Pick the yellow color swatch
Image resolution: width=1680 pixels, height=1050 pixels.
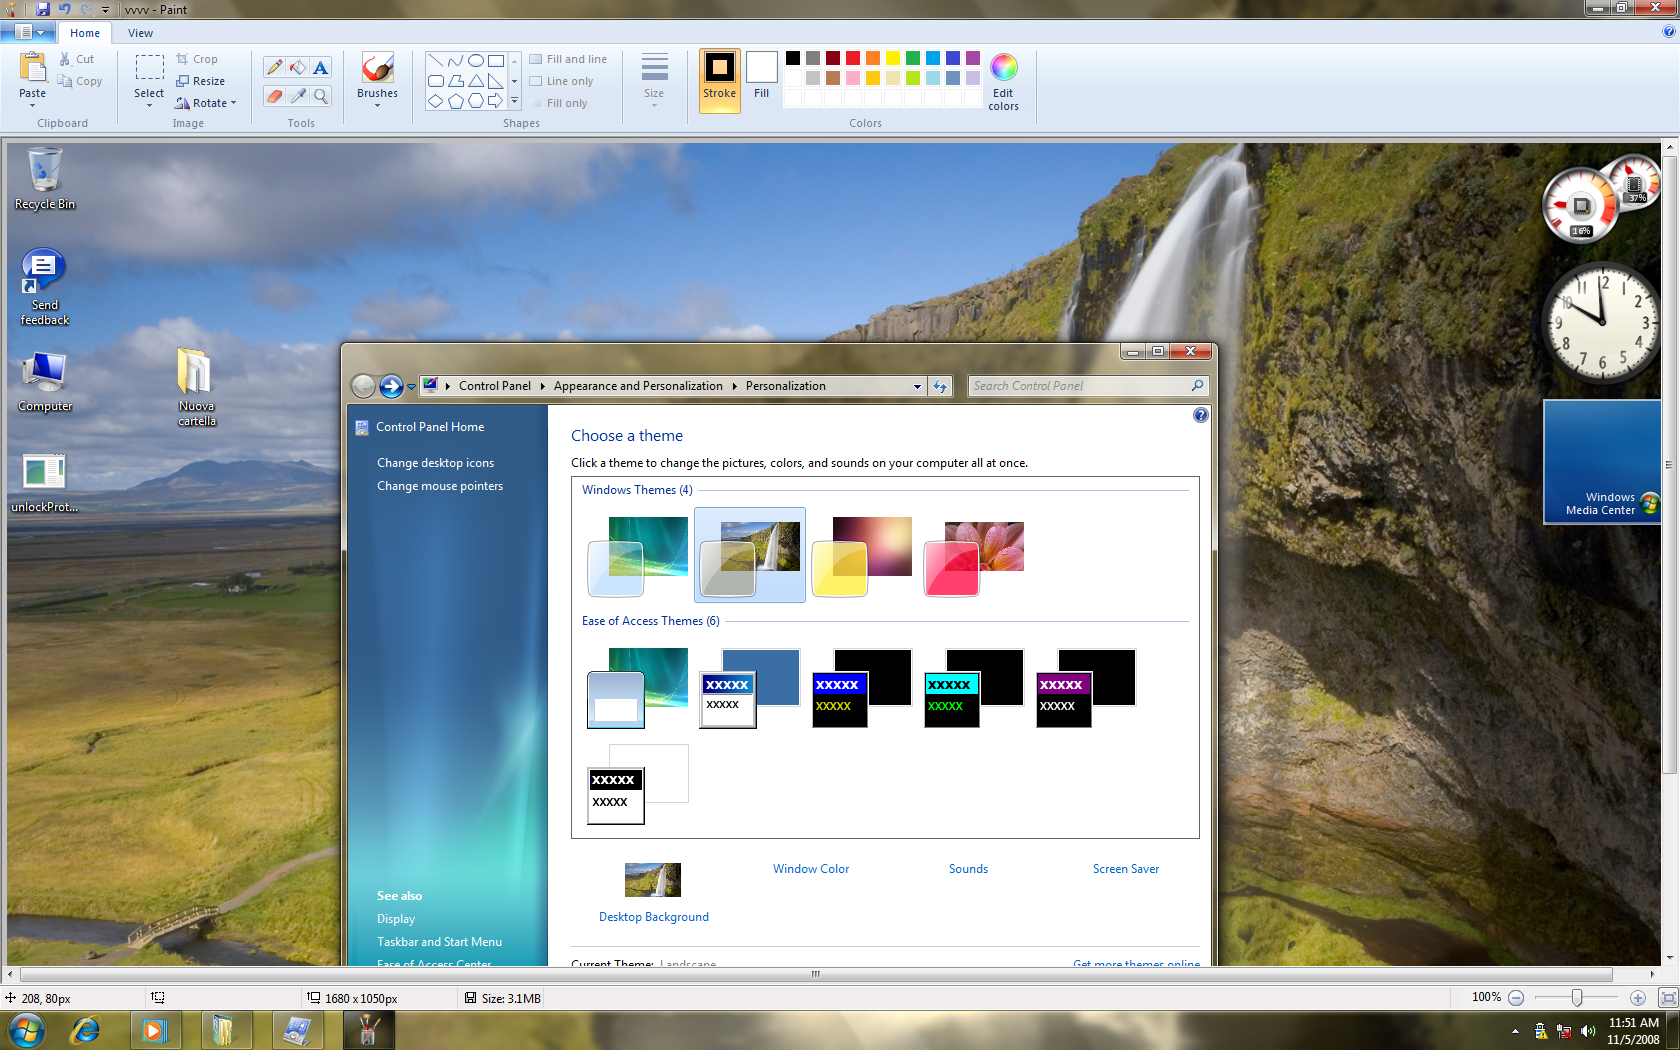(893, 58)
